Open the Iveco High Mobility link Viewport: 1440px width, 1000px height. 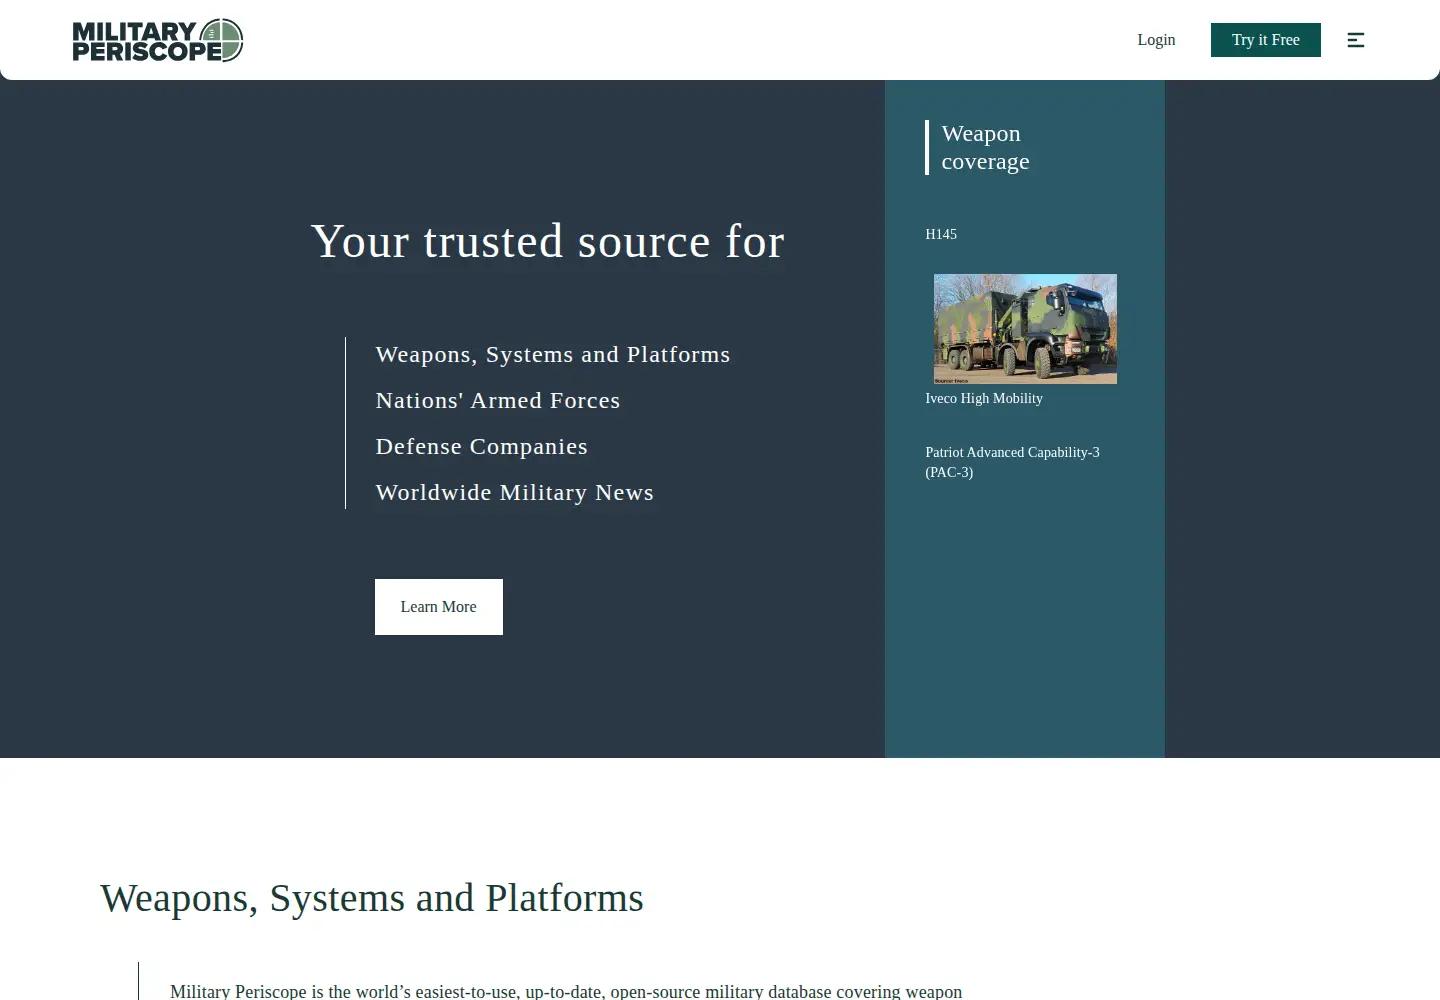pos(984,398)
